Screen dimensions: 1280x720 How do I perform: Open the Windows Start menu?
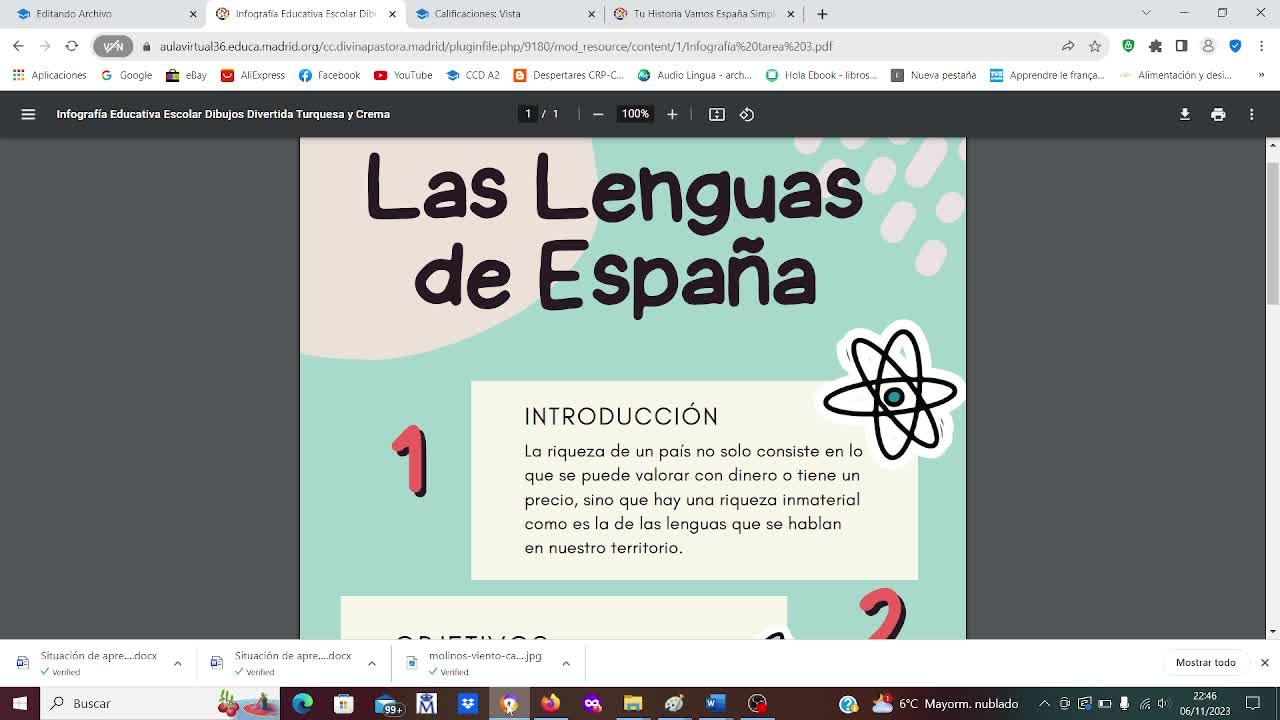coord(19,703)
